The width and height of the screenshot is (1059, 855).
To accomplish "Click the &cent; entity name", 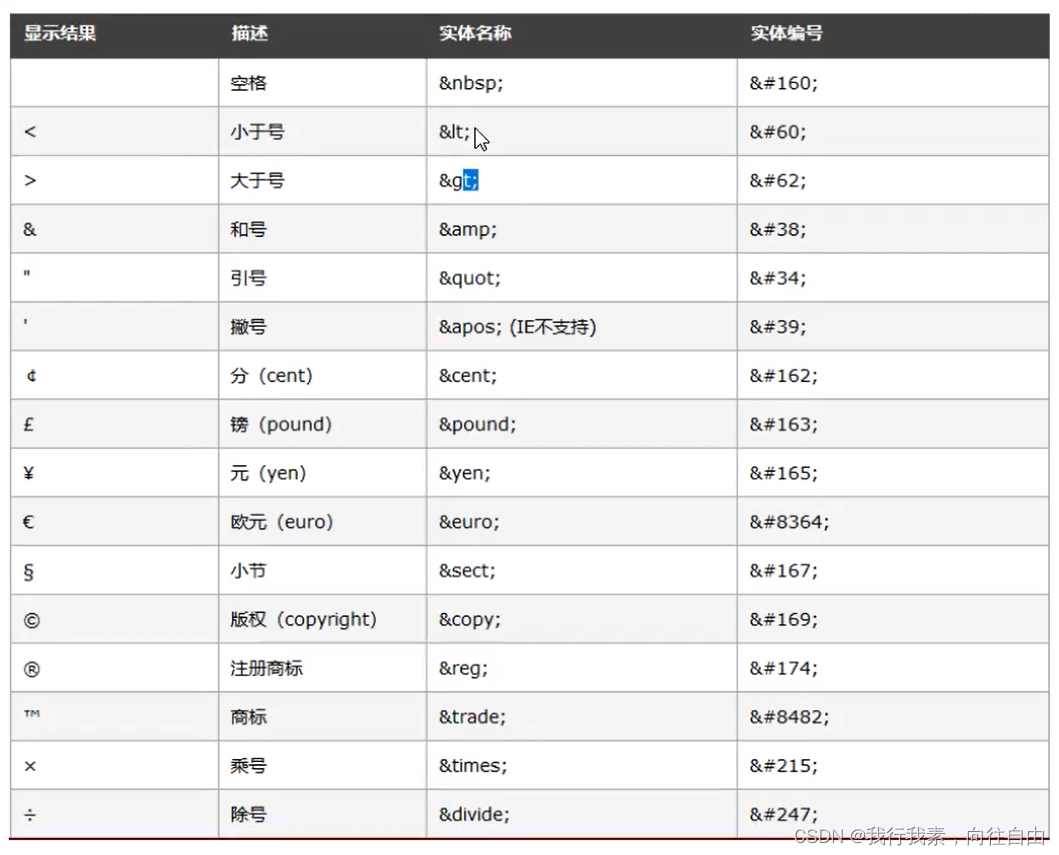I will [x=467, y=375].
